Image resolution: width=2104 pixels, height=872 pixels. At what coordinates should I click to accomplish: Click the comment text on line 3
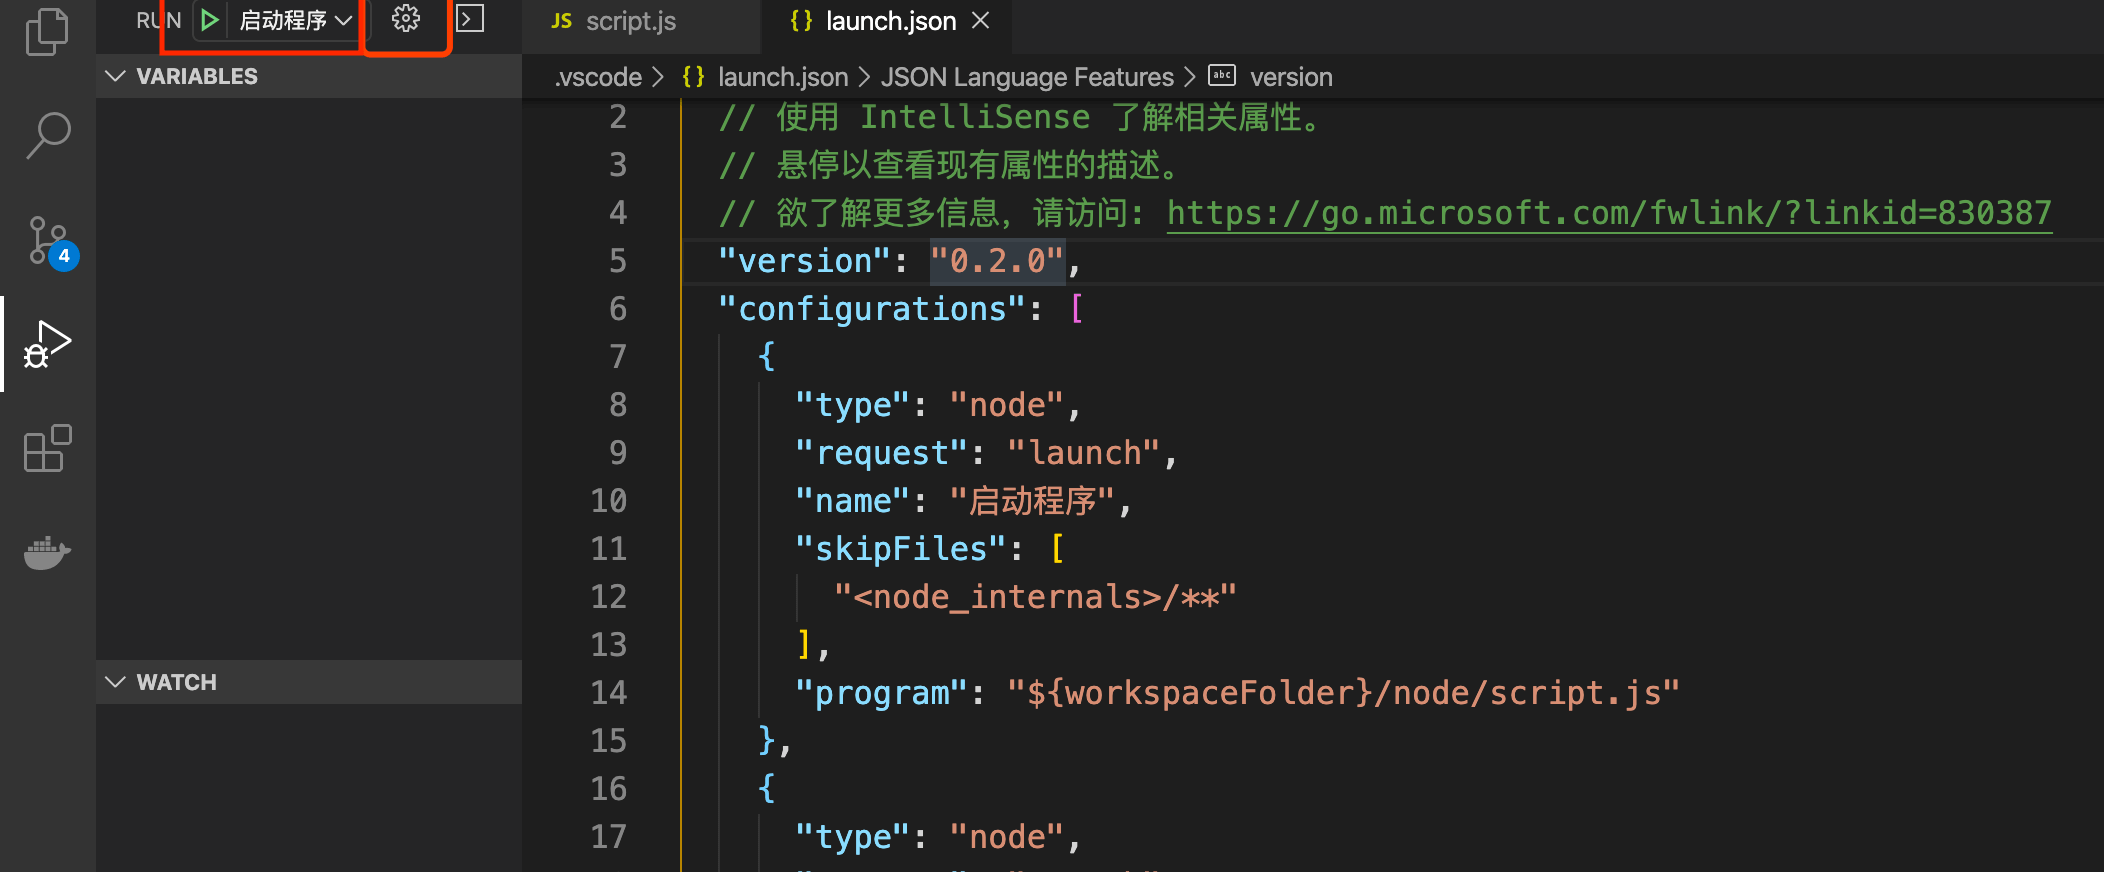[950, 165]
